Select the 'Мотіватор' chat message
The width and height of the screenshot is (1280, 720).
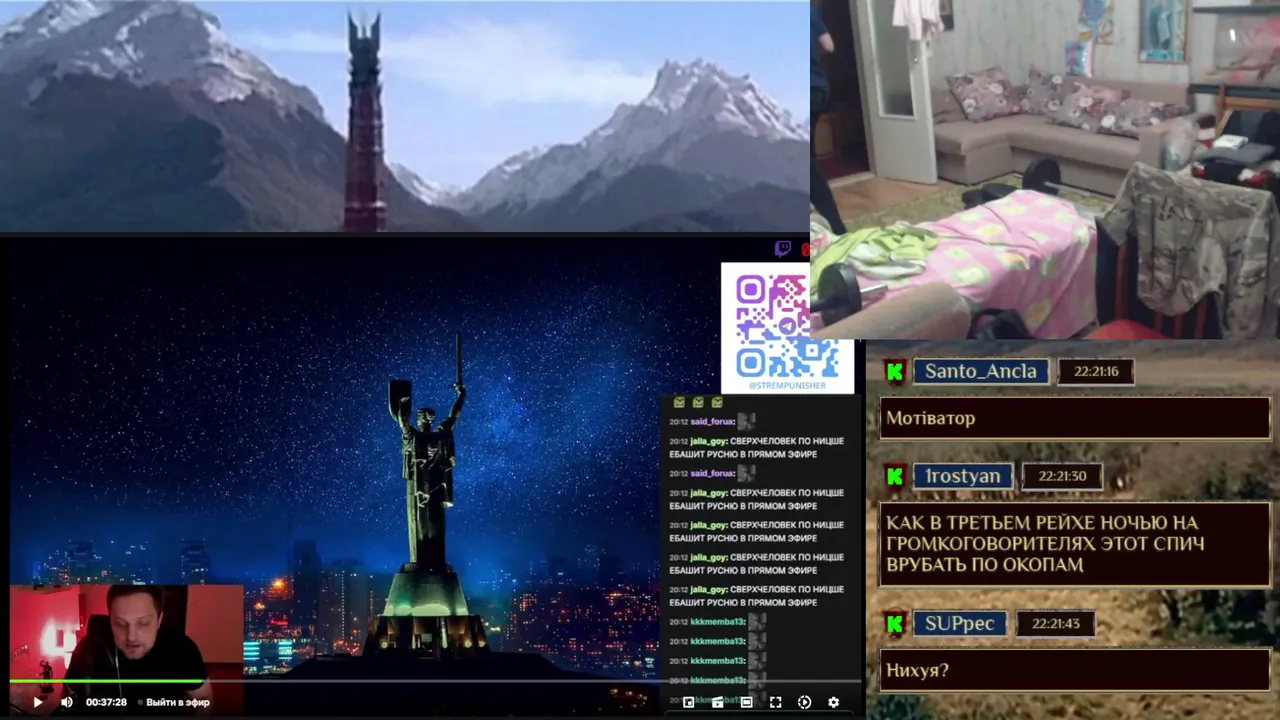pos(1076,418)
